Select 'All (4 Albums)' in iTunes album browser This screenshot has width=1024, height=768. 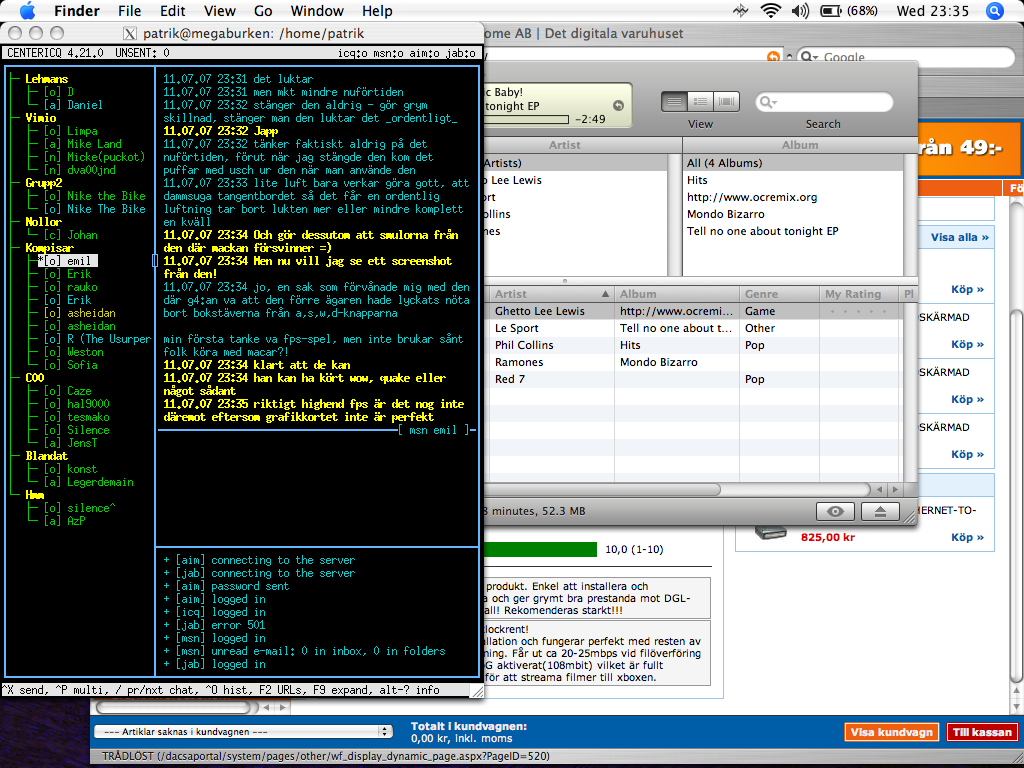(793, 163)
